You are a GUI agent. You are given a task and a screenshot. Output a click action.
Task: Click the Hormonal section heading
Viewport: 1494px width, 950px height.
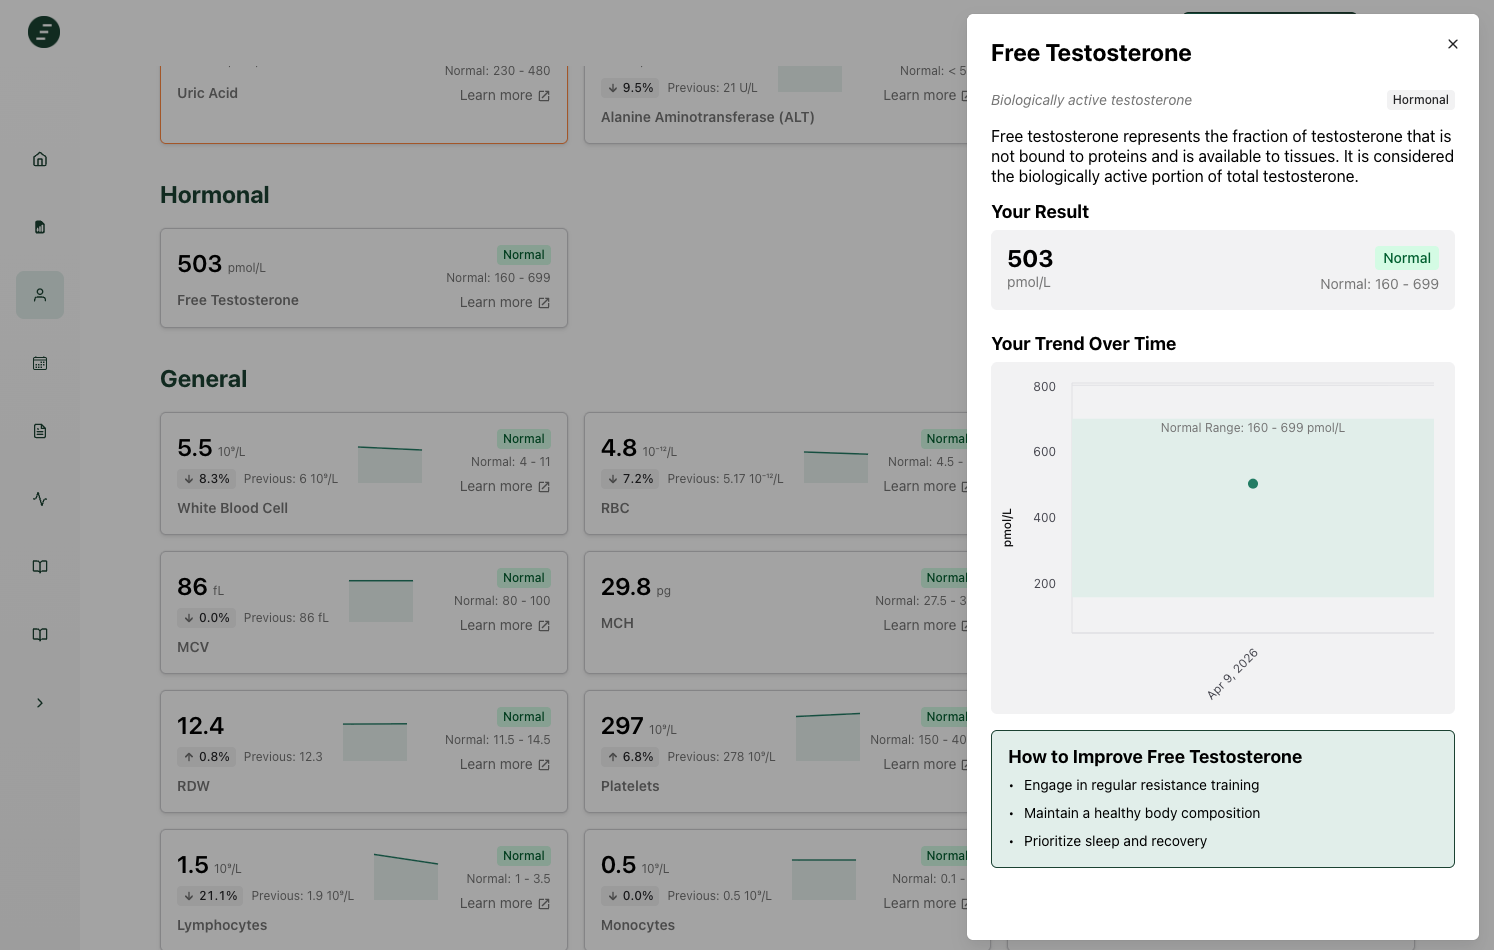(215, 195)
